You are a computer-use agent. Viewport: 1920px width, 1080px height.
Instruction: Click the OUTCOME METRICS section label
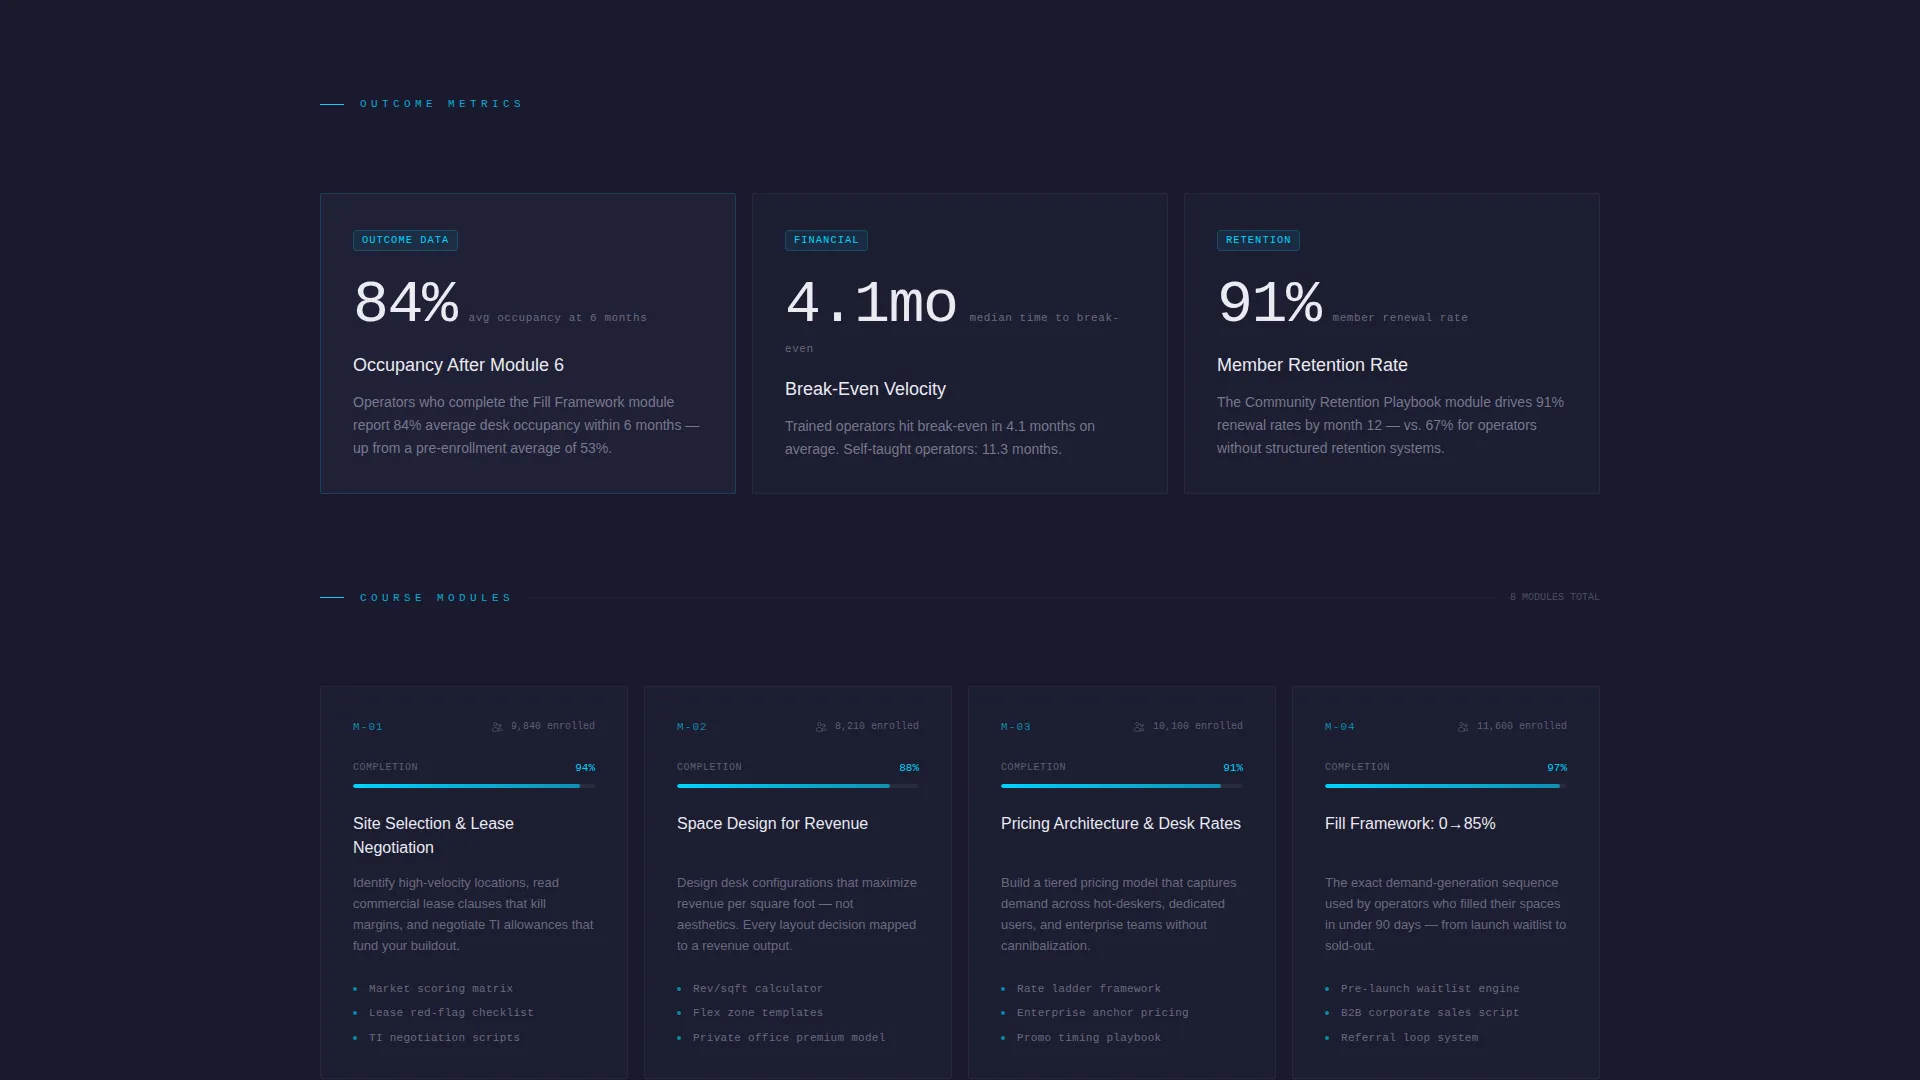[441, 104]
